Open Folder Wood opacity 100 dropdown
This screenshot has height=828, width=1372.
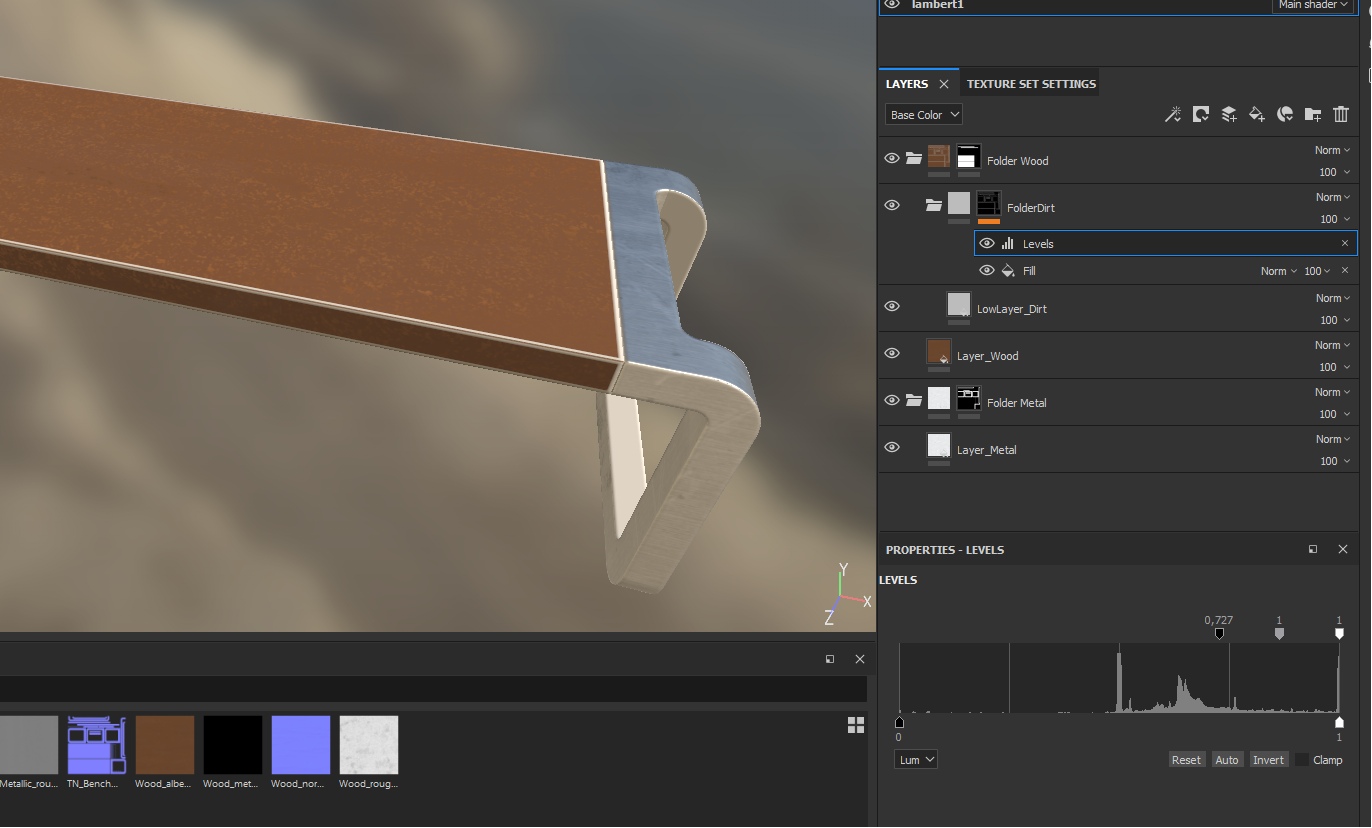click(1335, 172)
